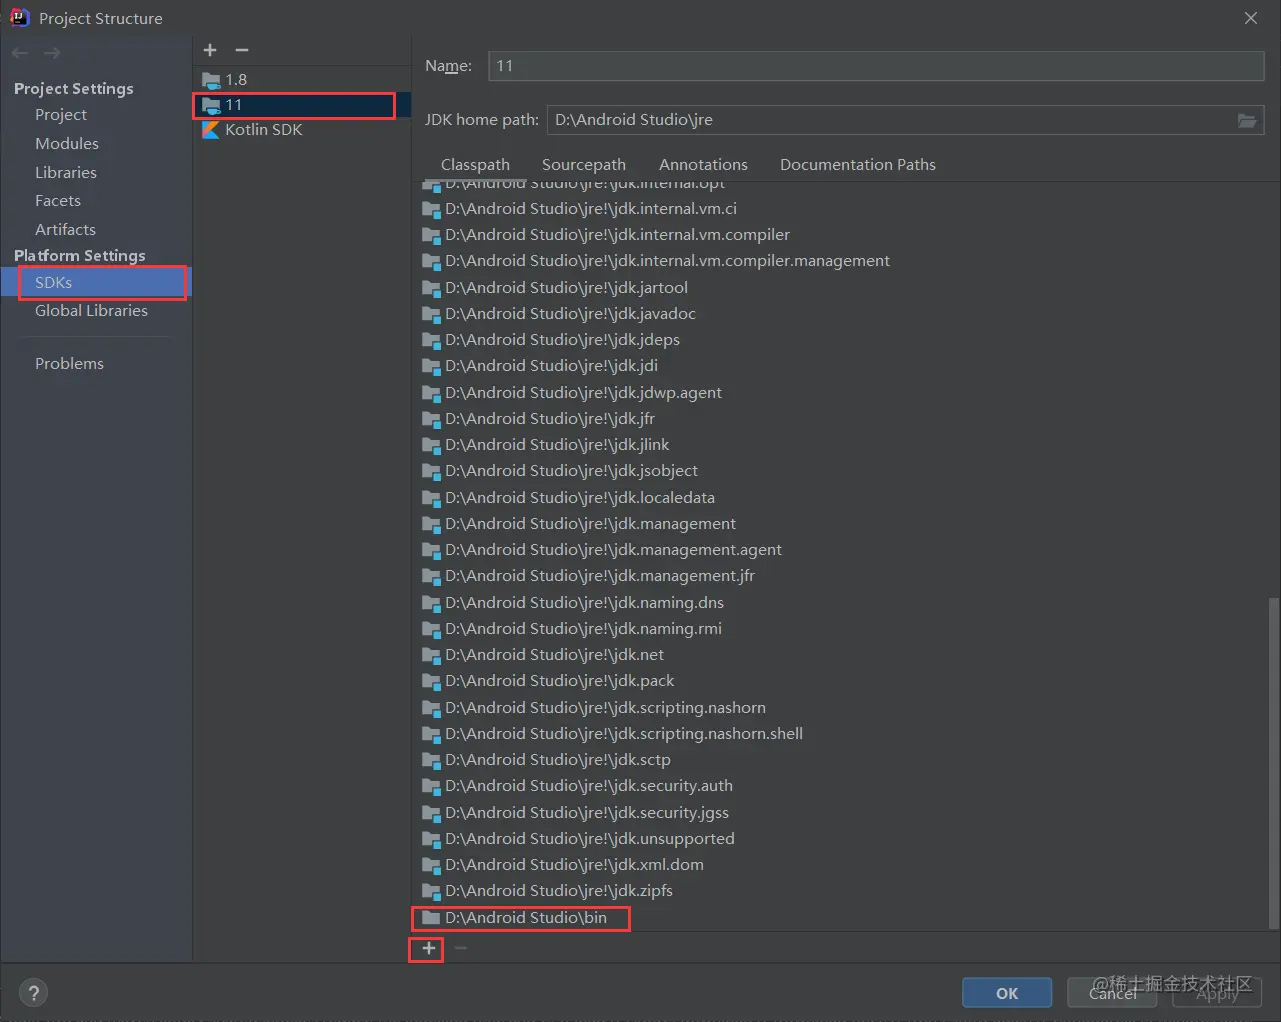Click the Apply button
Screen dimensions: 1281x1022
[1217, 993]
